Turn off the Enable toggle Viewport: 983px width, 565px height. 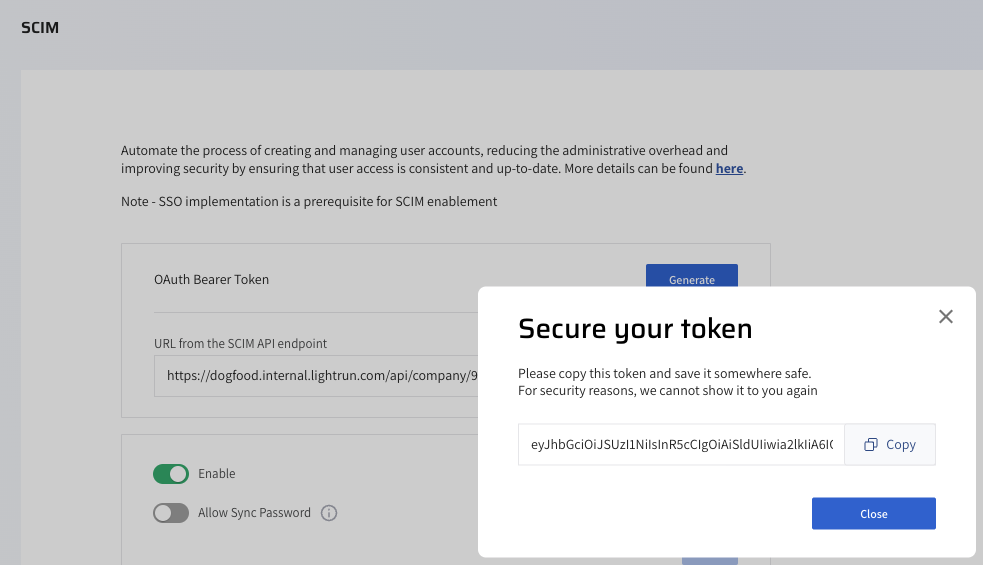coord(171,474)
